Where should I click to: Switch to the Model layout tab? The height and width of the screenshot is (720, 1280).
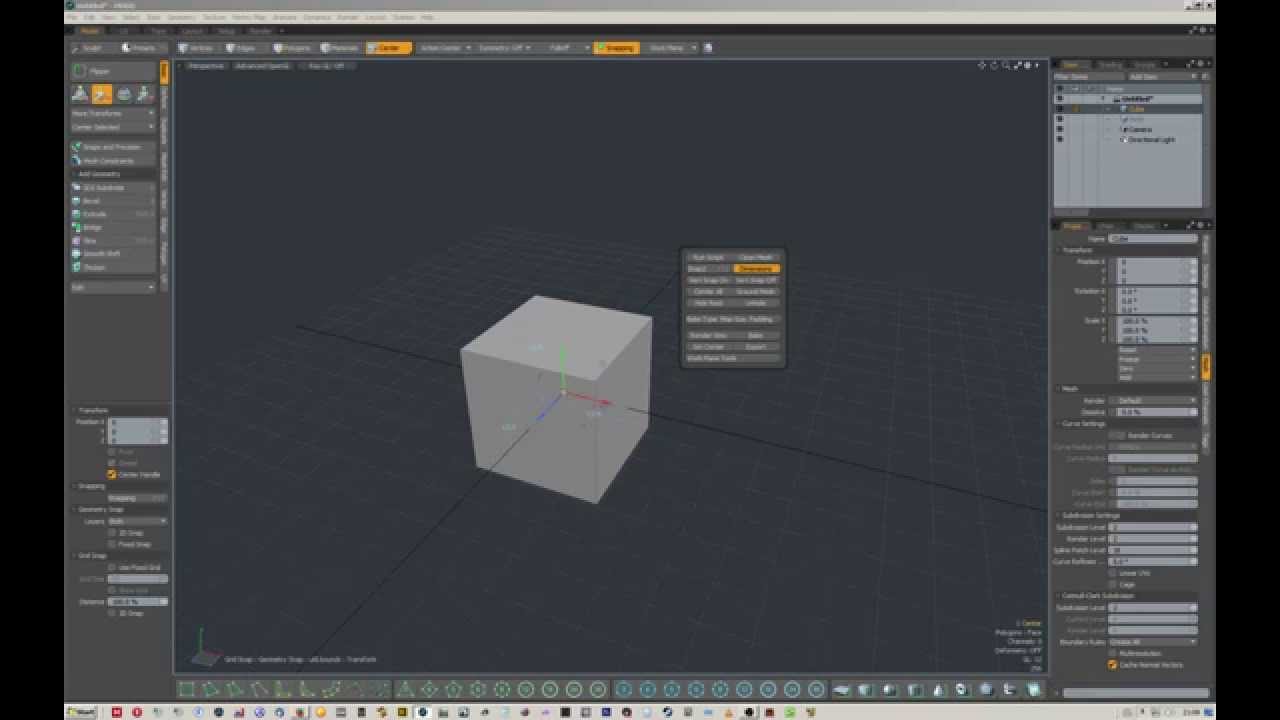[x=89, y=31]
